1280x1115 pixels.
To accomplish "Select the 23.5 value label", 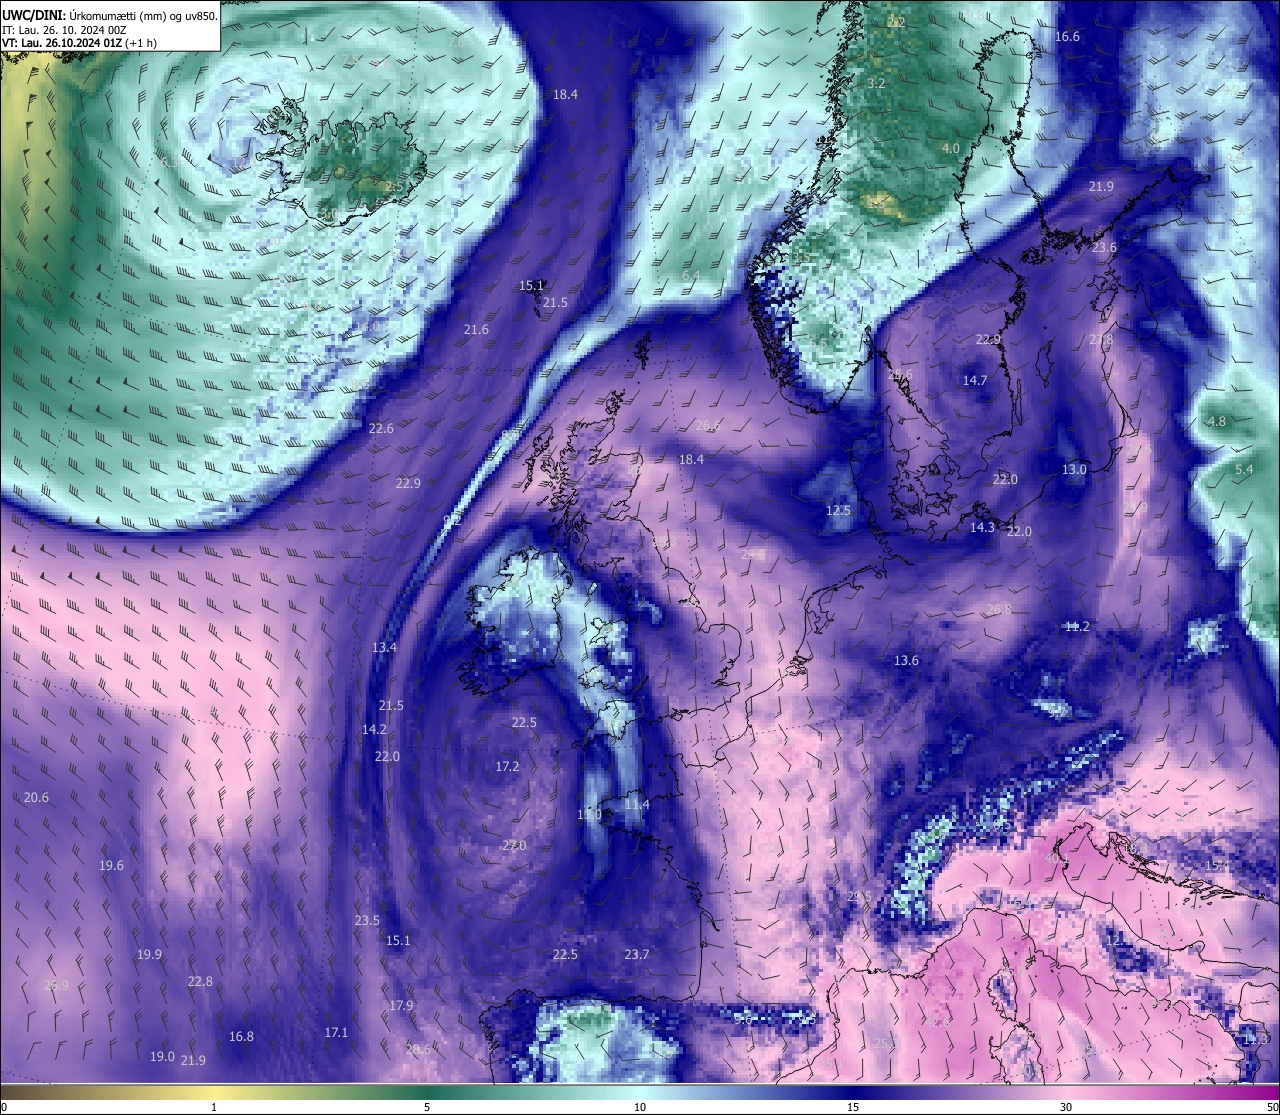I will tap(367, 921).
